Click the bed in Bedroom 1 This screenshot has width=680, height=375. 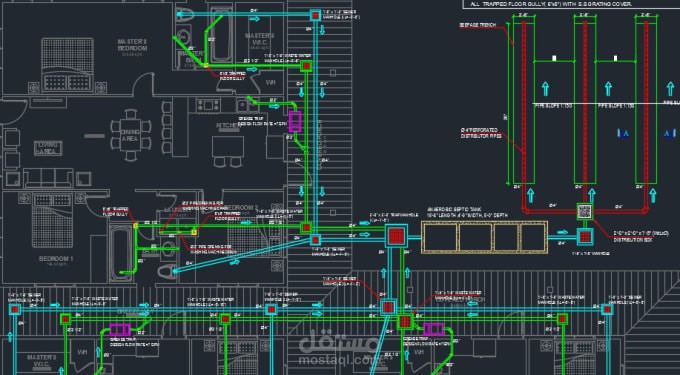[x=52, y=220]
